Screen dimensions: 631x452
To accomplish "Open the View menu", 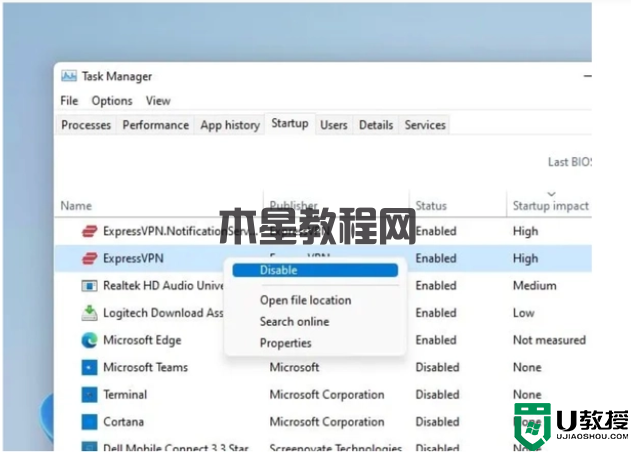I will click(x=158, y=101).
